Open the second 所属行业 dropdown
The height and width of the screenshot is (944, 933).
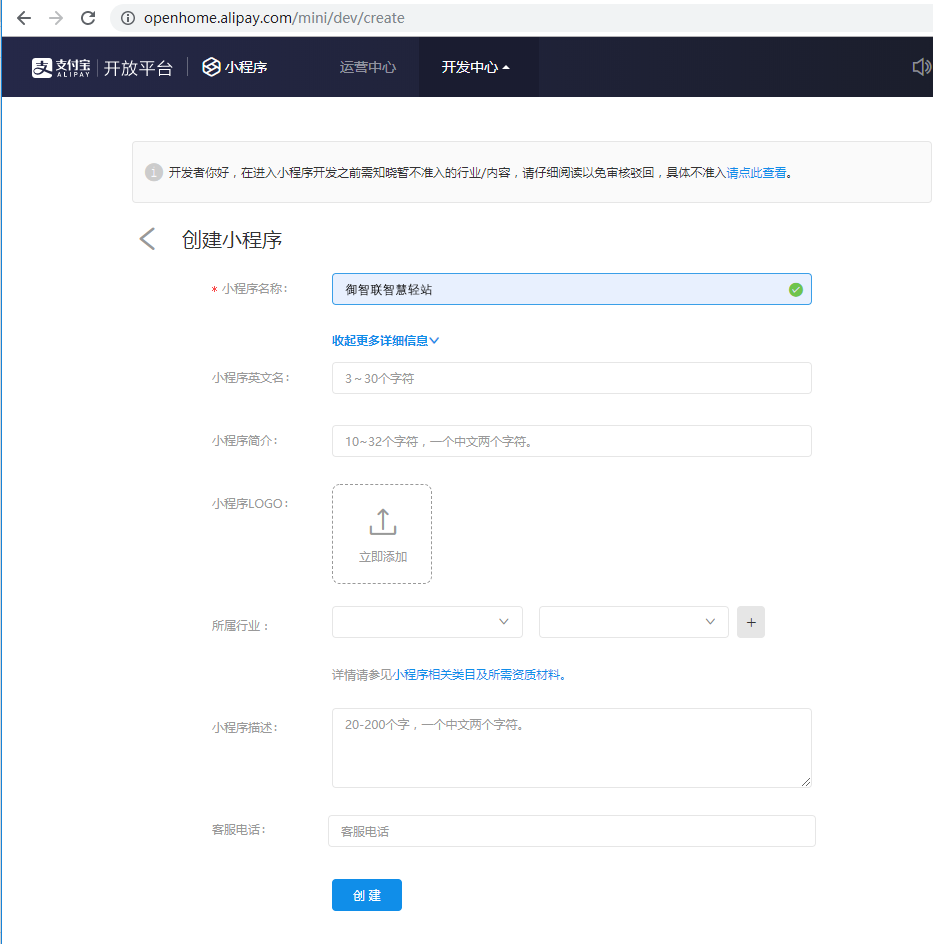[x=633, y=621]
